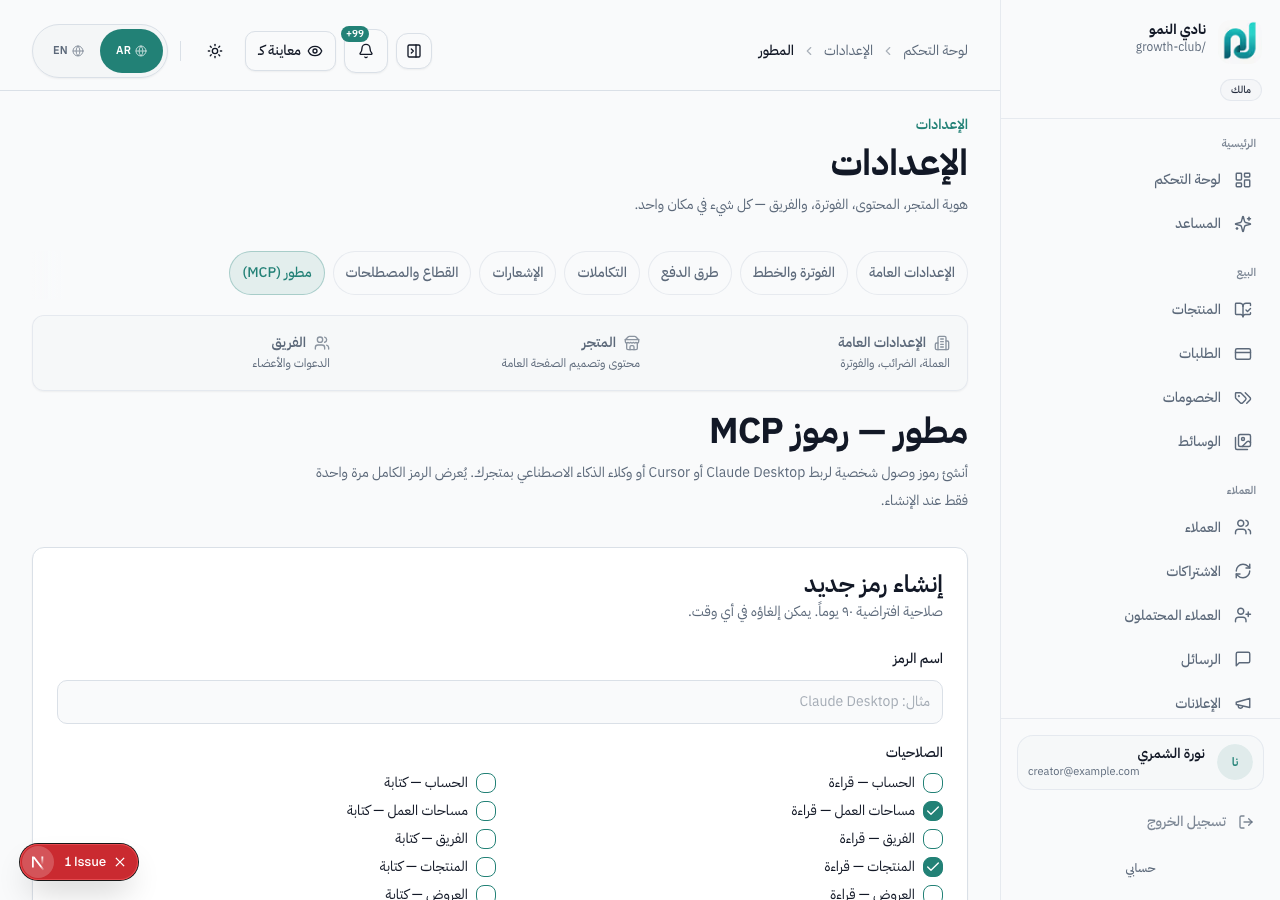Check الحساب — قراءة permission
Screen dimensions: 1280x900
(933, 783)
